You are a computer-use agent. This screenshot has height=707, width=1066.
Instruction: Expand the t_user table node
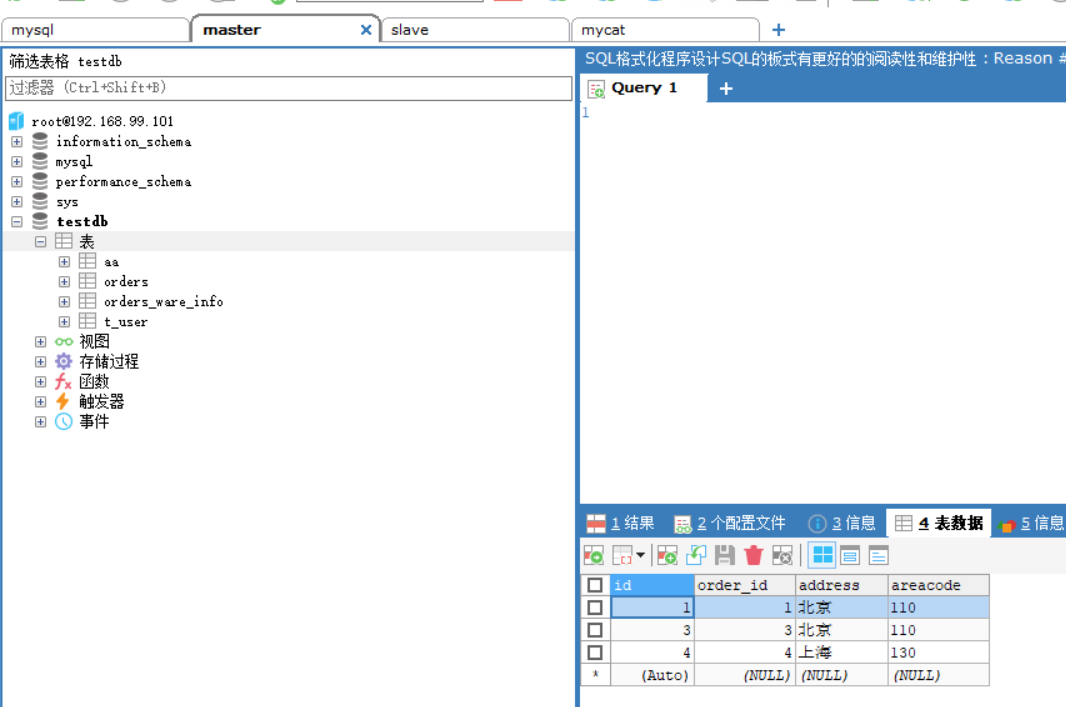pos(65,322)
